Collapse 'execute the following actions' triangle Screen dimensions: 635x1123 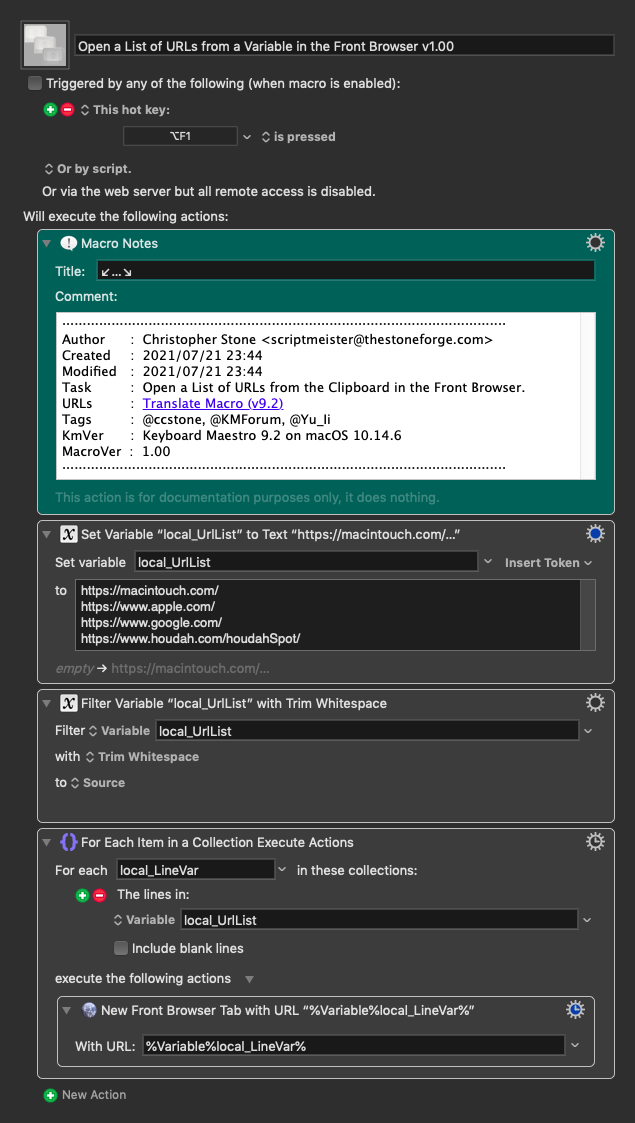(249, 979)
